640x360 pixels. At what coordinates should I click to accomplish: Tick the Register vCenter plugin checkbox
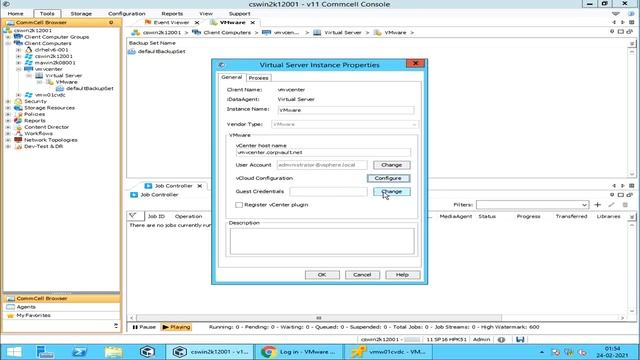pyautogui.click(x=239, y=205)
